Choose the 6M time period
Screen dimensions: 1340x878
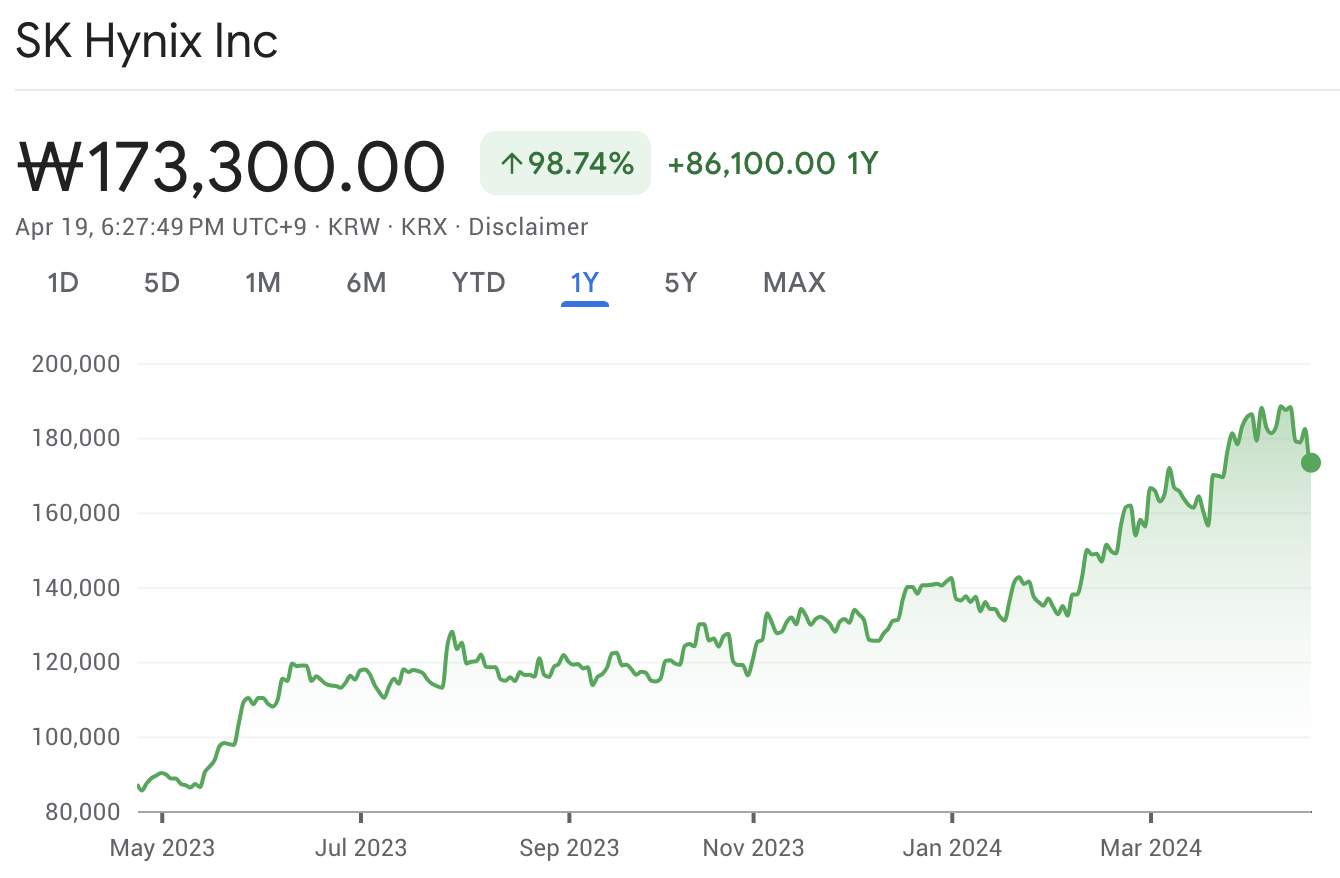(x=366, y=283)
